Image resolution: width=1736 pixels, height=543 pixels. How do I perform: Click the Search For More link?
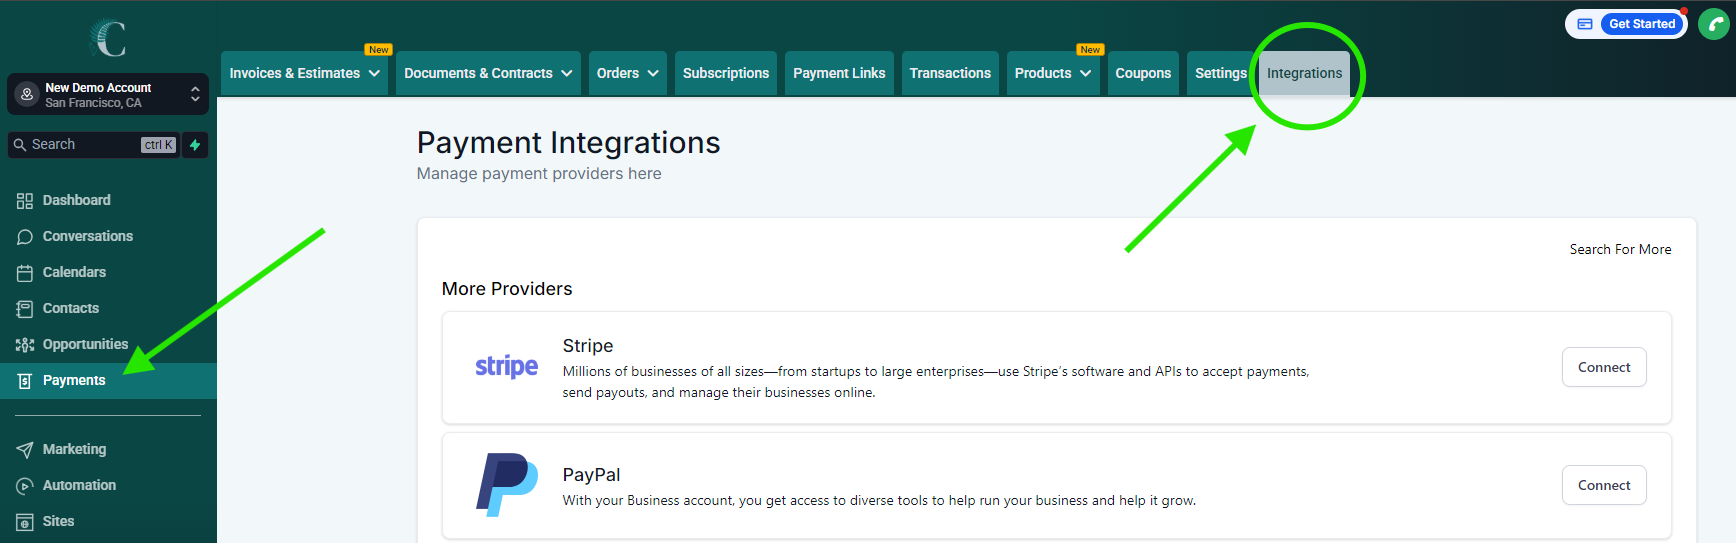point(1620,249)
